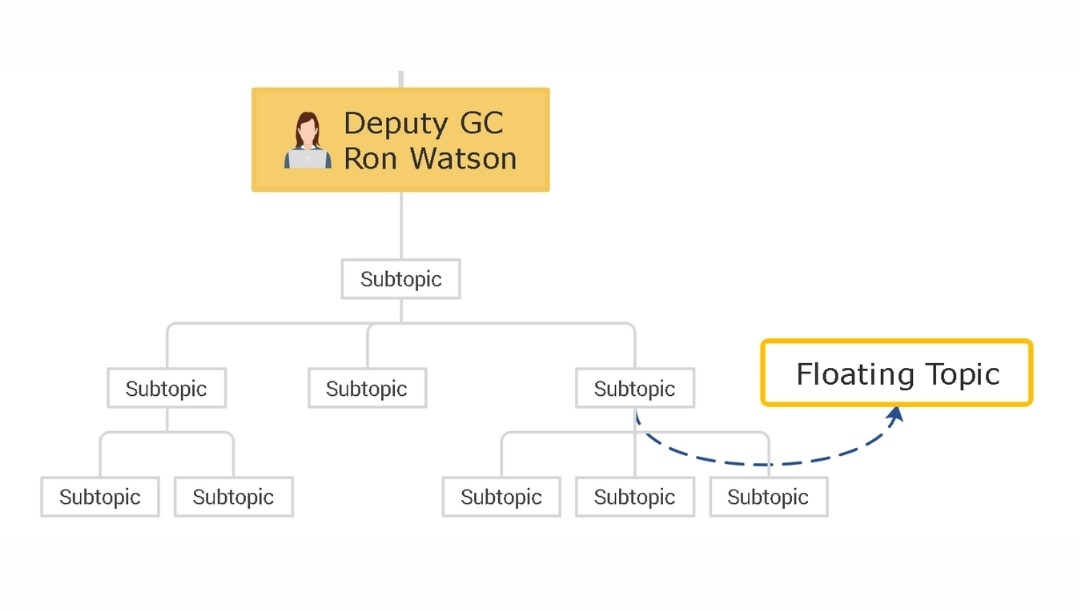1080x610 pixels.
Task: Click the line connecting Ron Watson to Subtopic
Action: (x=400, y=225)
